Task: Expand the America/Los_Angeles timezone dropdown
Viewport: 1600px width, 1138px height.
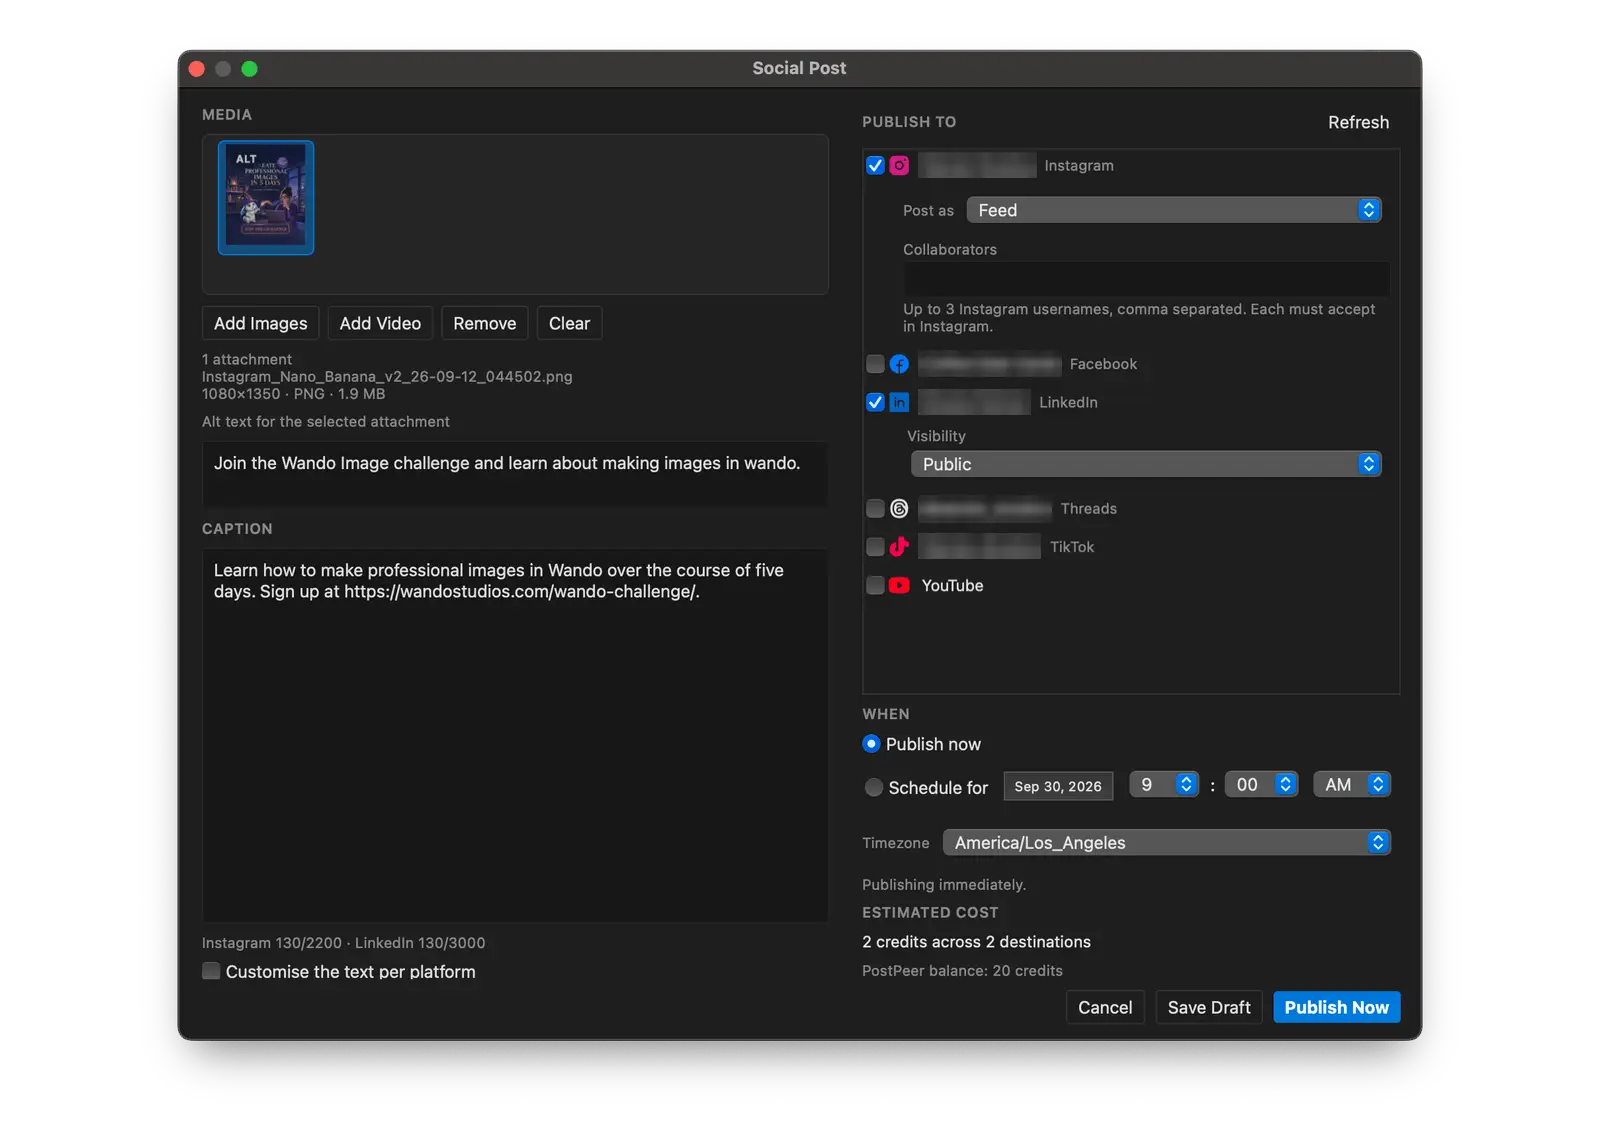Action: (x=1166, y=842)
